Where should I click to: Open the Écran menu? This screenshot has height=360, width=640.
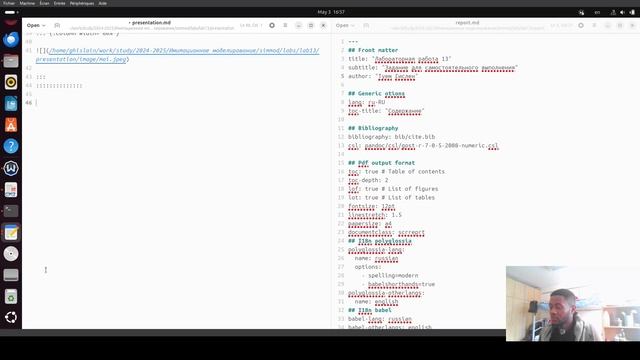click(x=44, y=3)
